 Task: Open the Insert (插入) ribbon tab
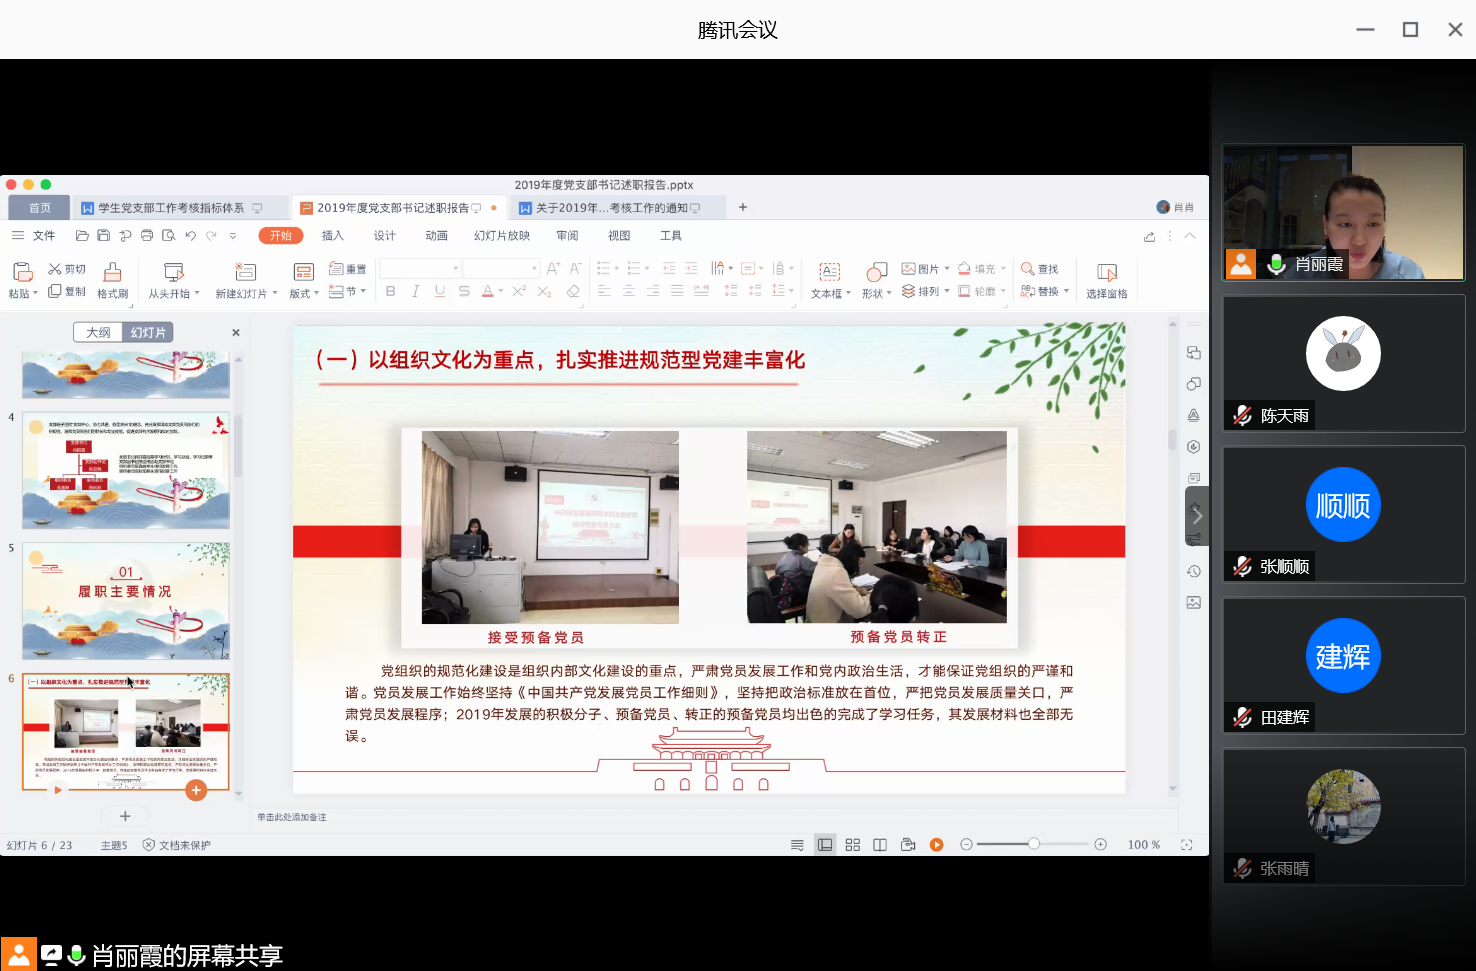(x=332, y=236)
